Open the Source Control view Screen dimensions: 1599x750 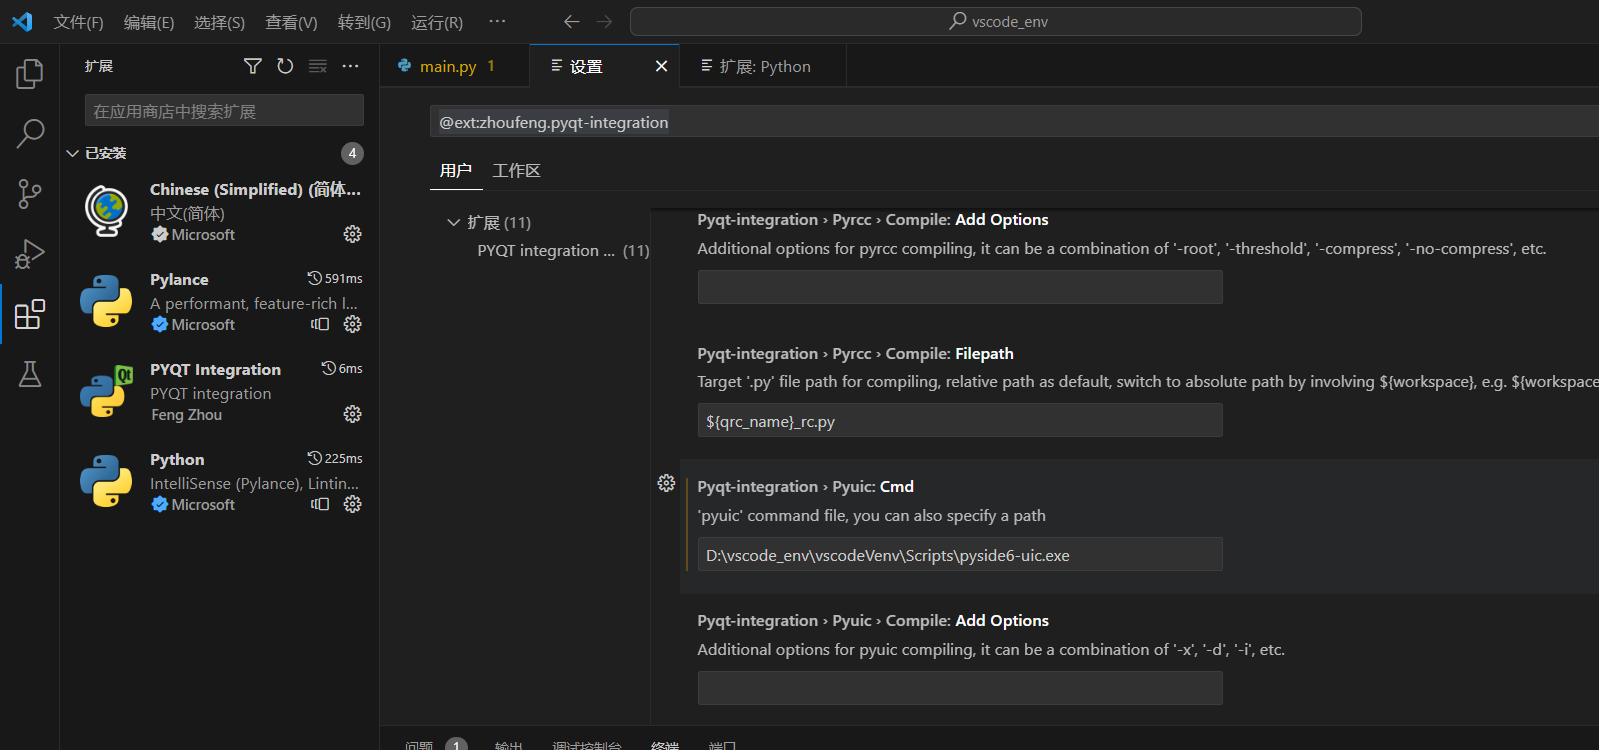click(30, 194)
